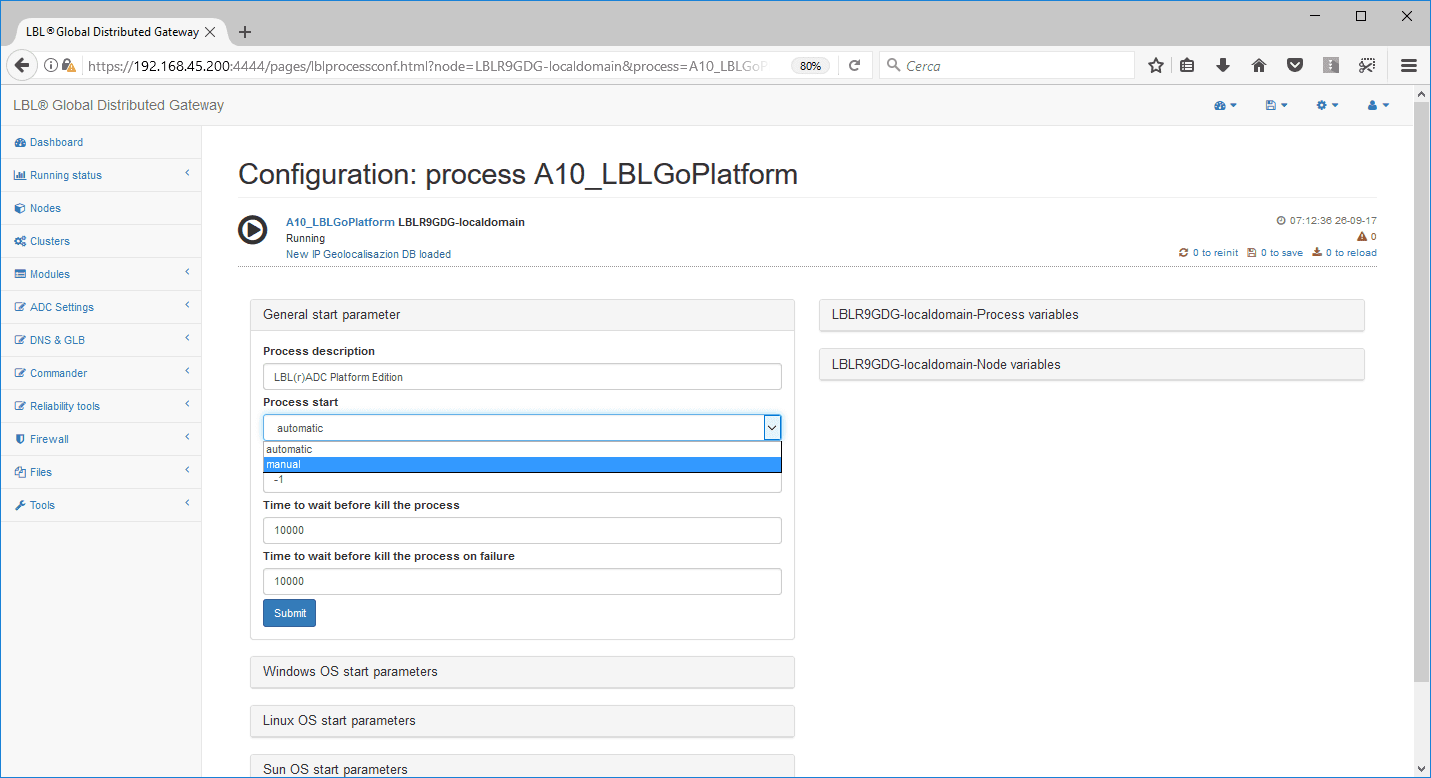Click the Running status bar chart icon
Viewport: 1431px width, 778px height.
pyautogui.click(x=20, y=175)
